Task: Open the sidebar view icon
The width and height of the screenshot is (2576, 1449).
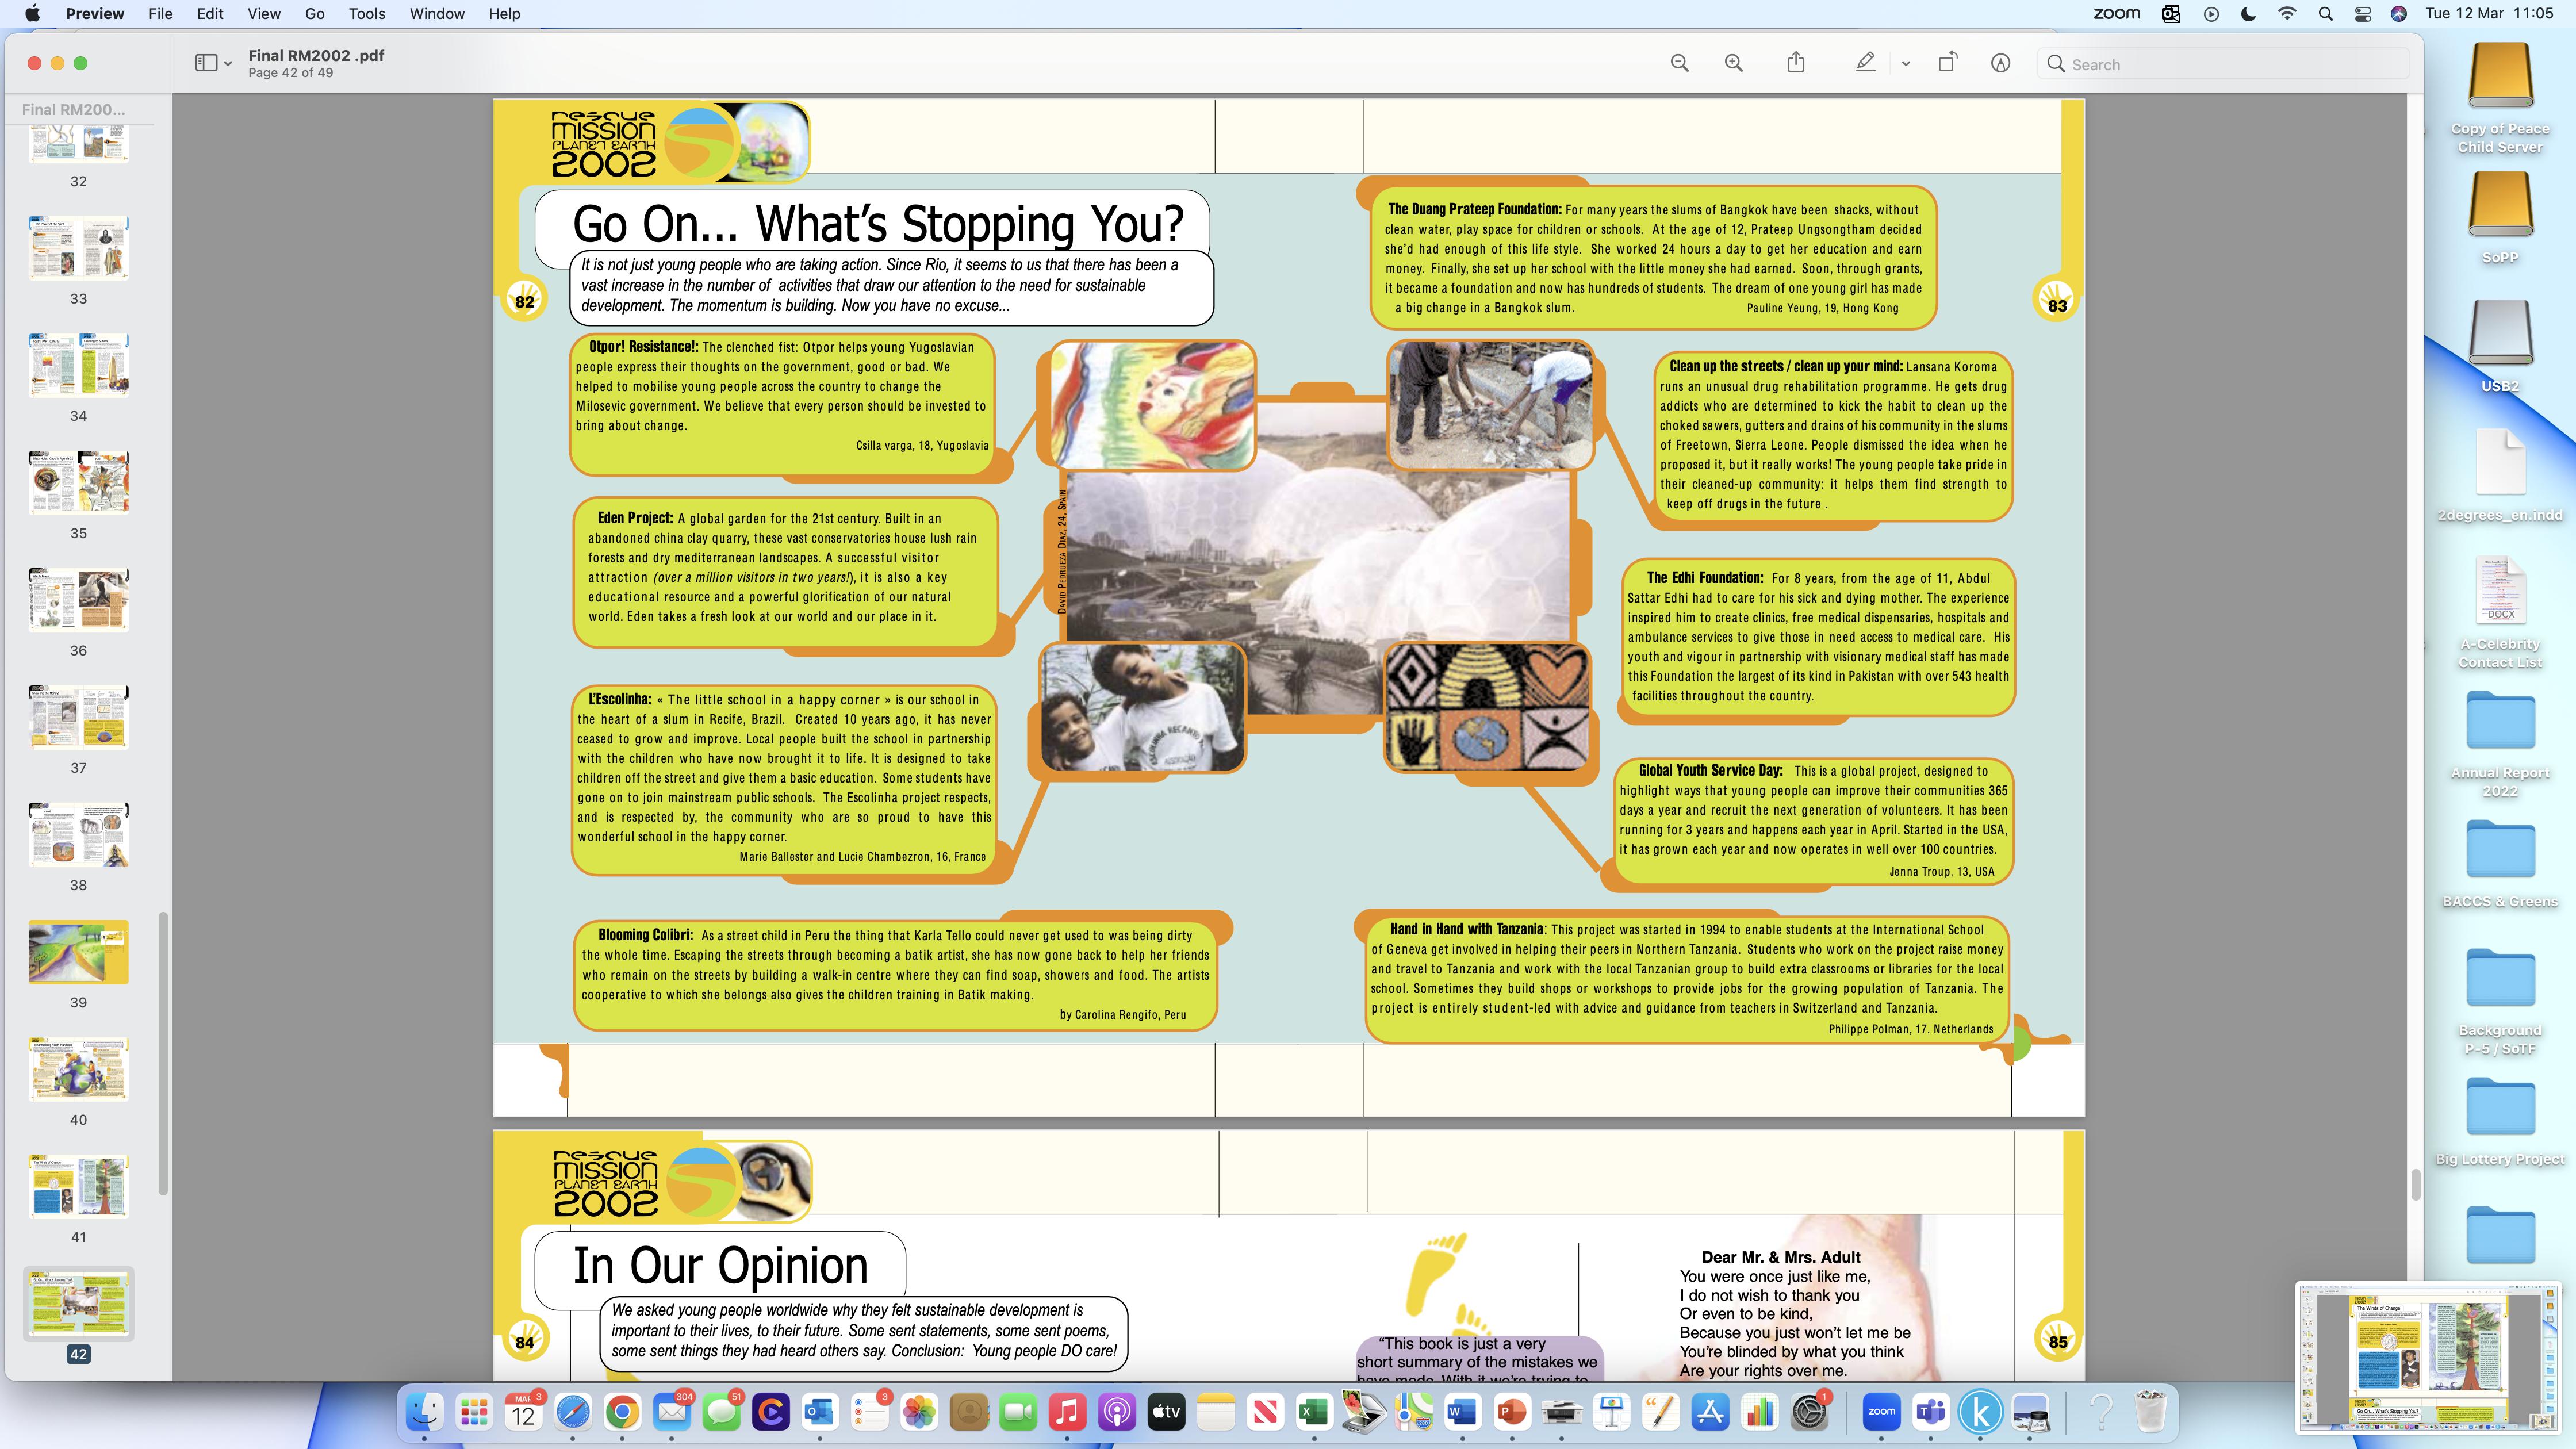Action: click(x=206, y=63)
